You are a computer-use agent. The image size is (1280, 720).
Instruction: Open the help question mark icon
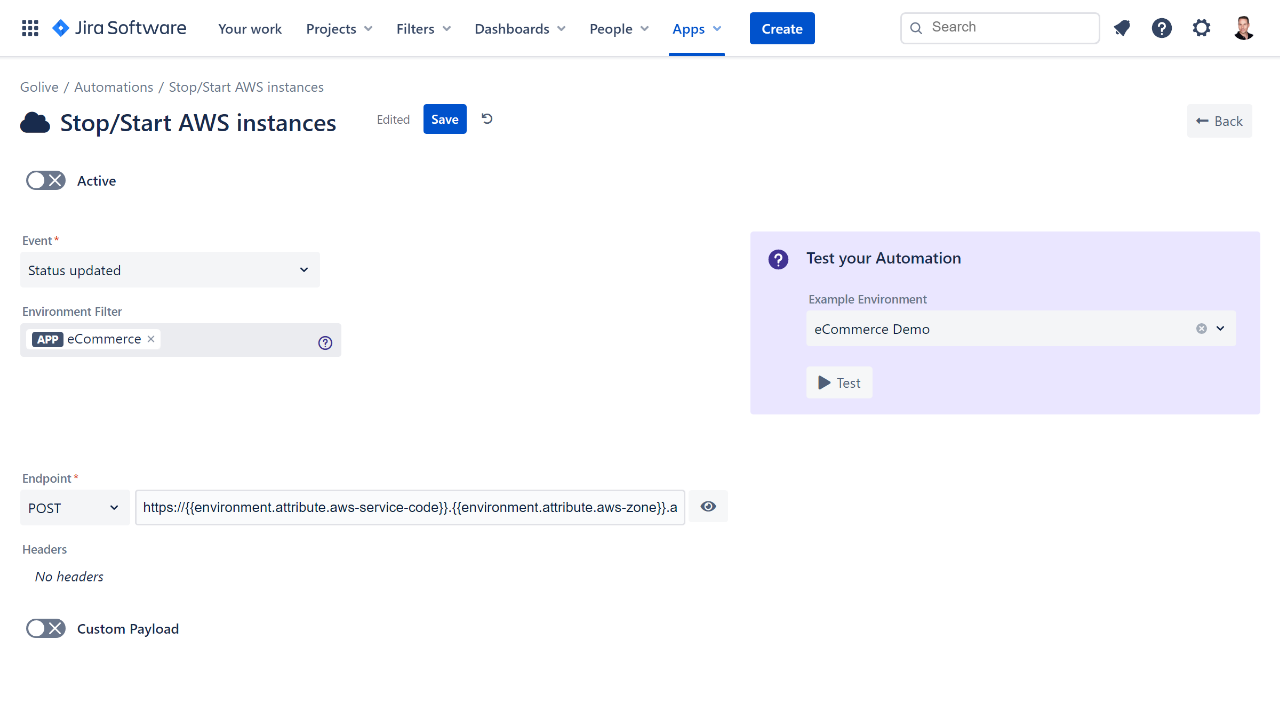[1161, 28]
